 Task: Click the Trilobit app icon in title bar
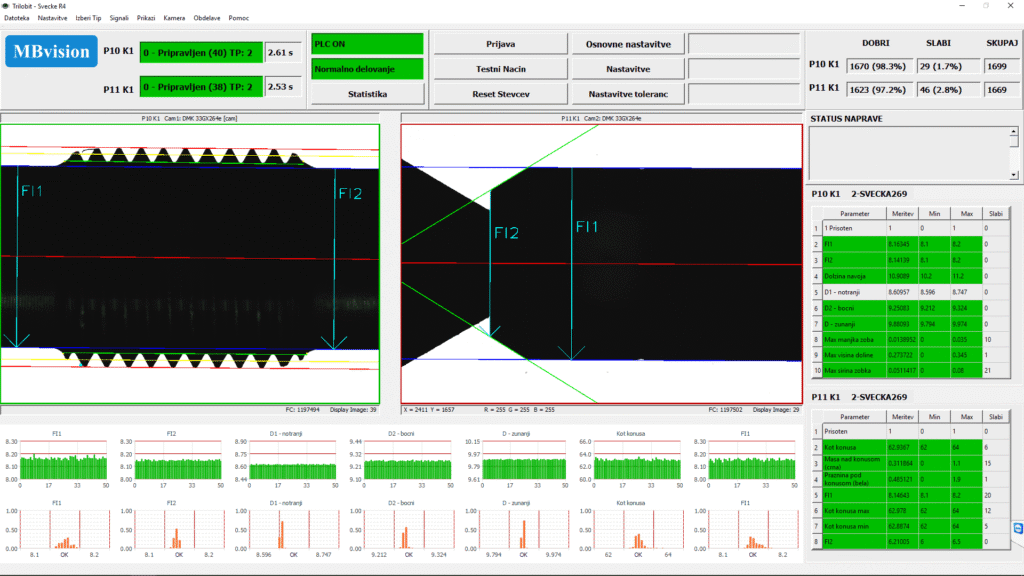[x=5, y=6]
